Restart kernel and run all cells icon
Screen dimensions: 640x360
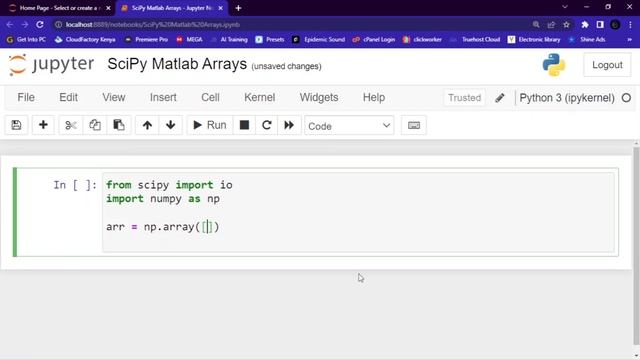[x=289, y=125]
